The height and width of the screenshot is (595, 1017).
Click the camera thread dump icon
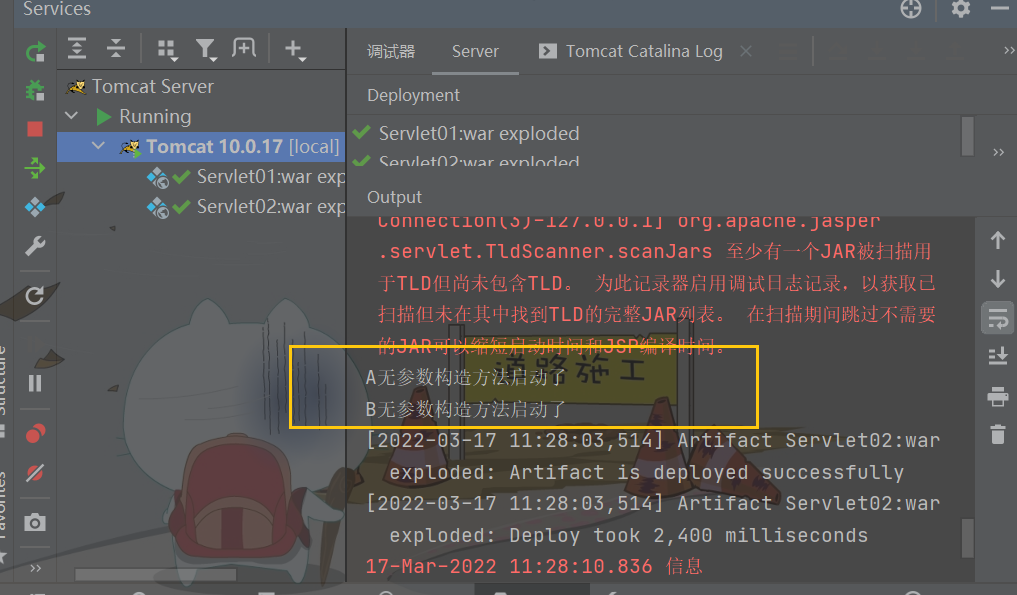point(35,522)
